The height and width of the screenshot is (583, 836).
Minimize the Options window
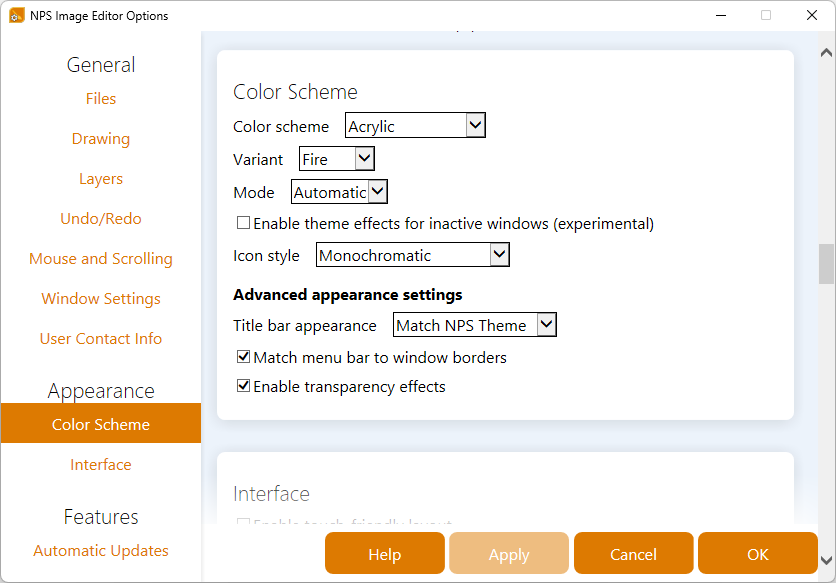721,15
